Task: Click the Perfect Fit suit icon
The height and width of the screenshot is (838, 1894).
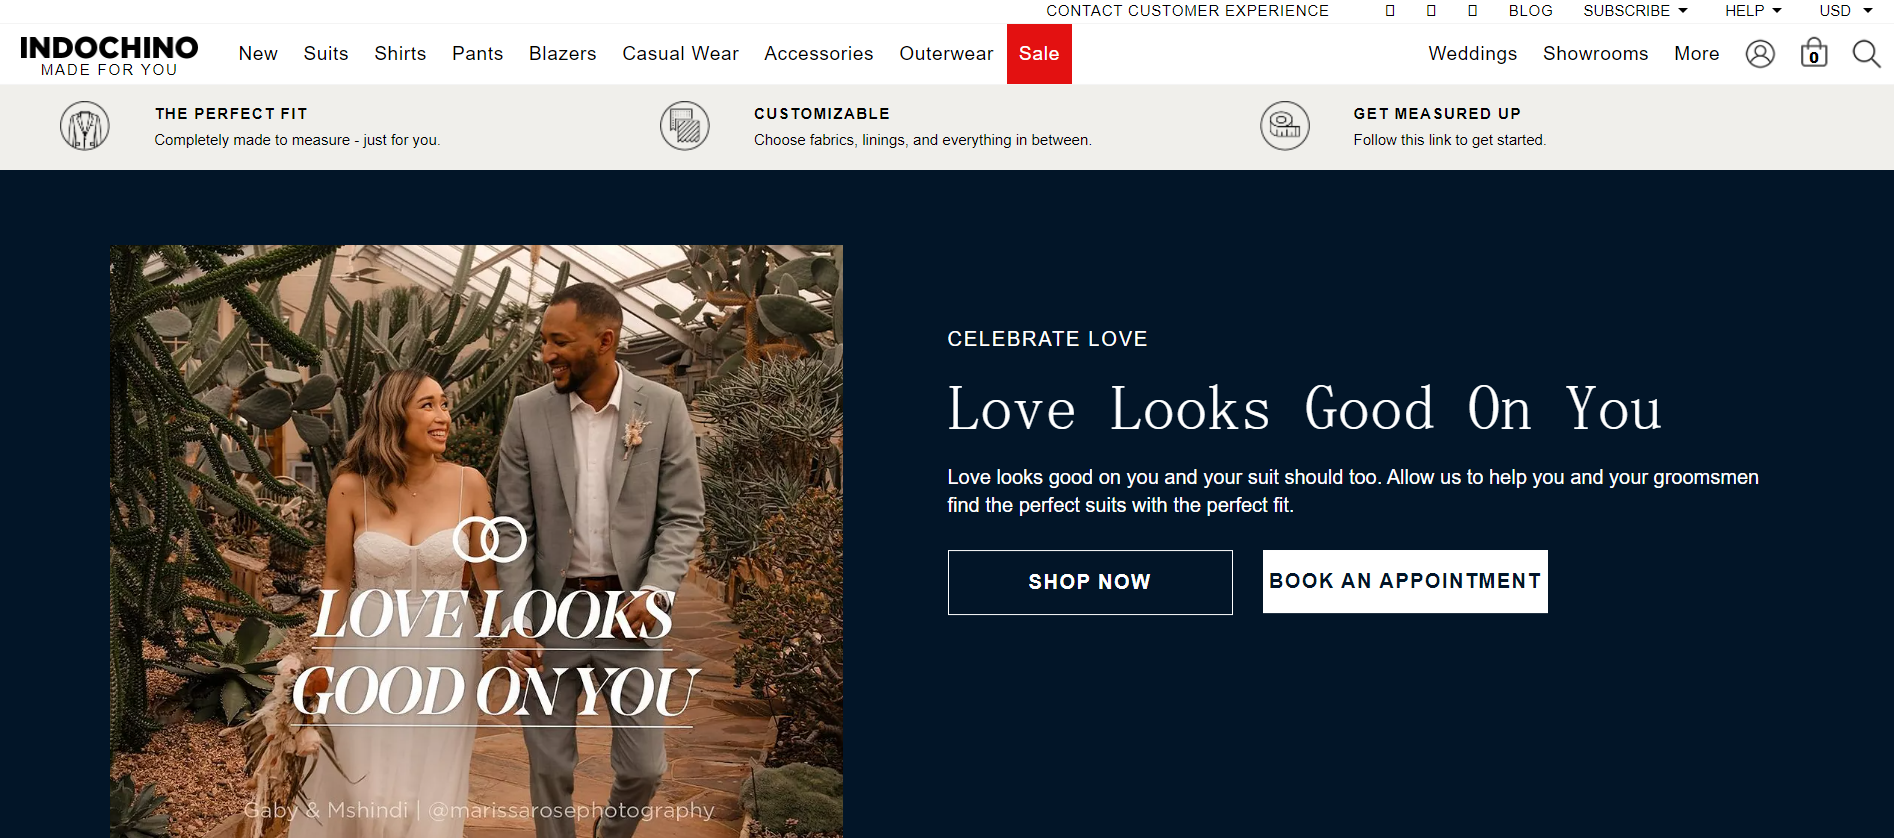Action: tap(85, 127)
